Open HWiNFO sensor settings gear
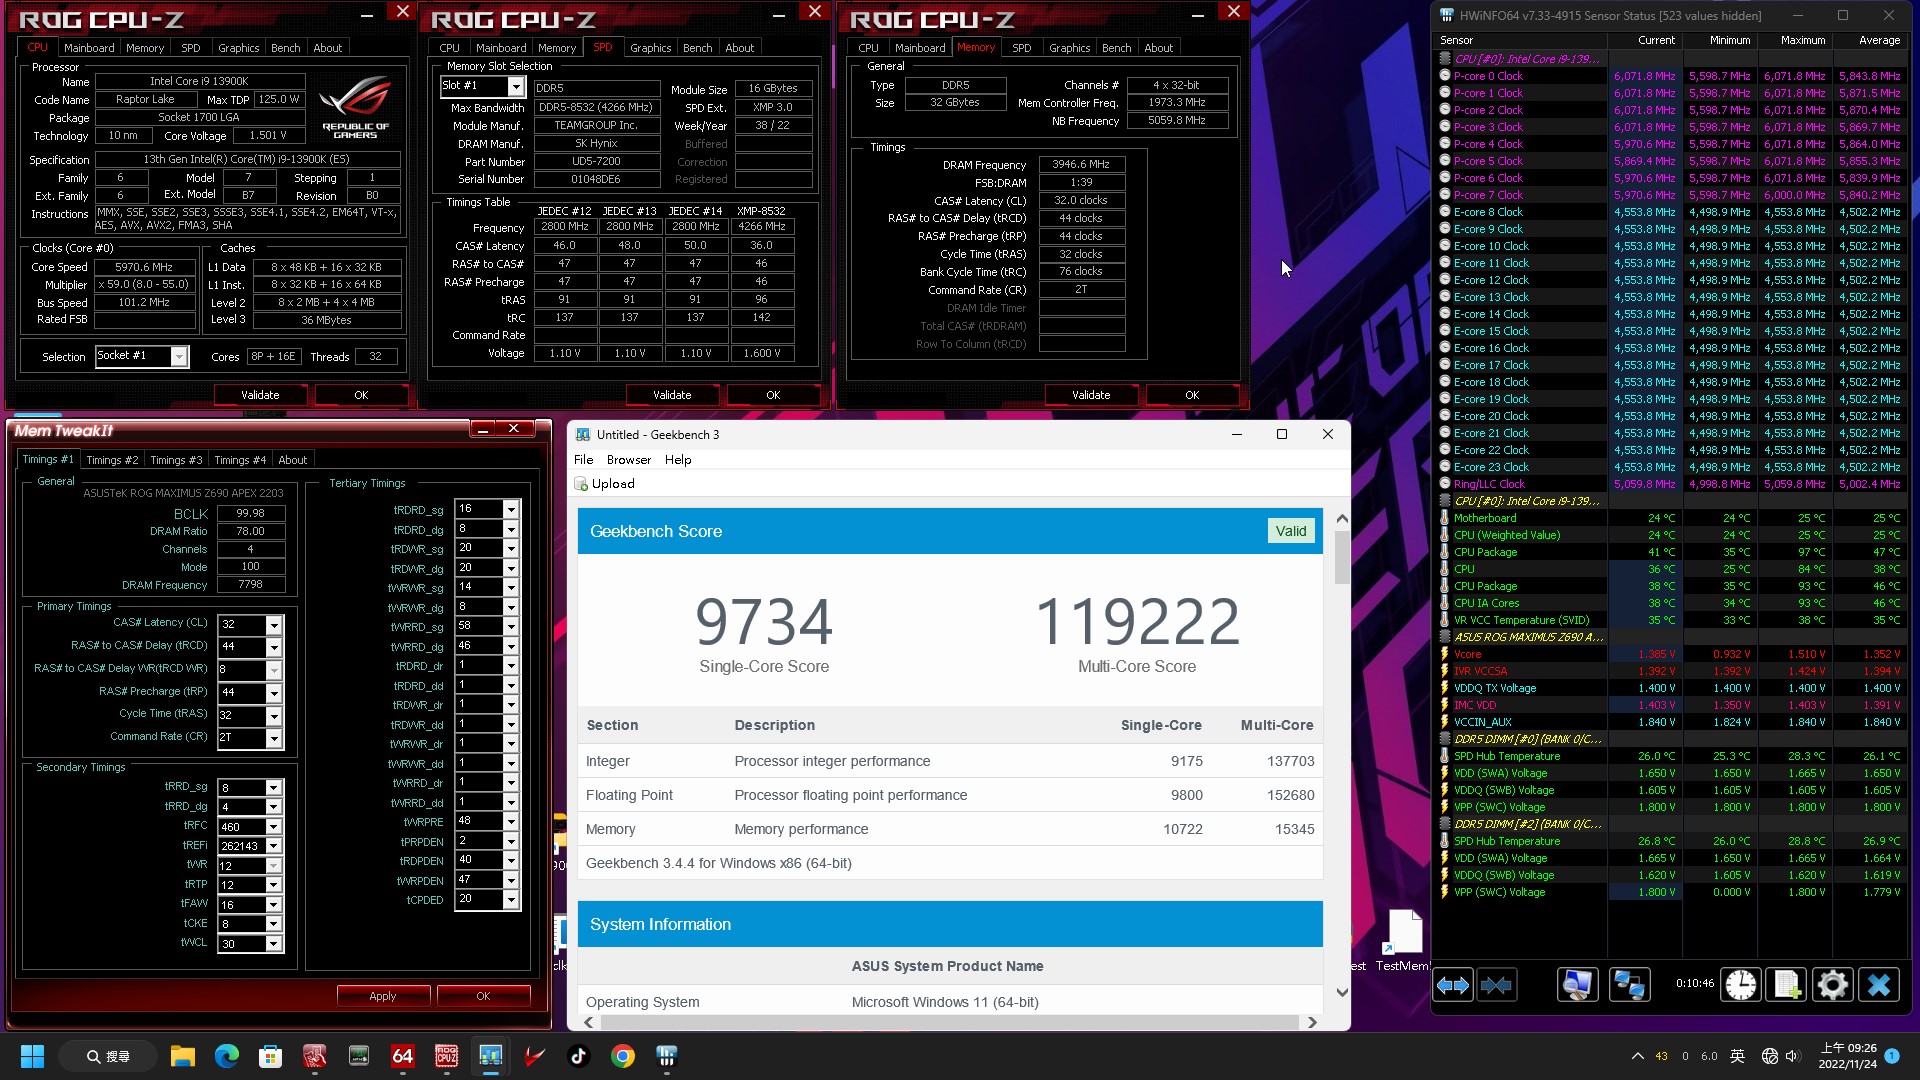Viewport: 1920px width, 1080px height. point(1833,985)
